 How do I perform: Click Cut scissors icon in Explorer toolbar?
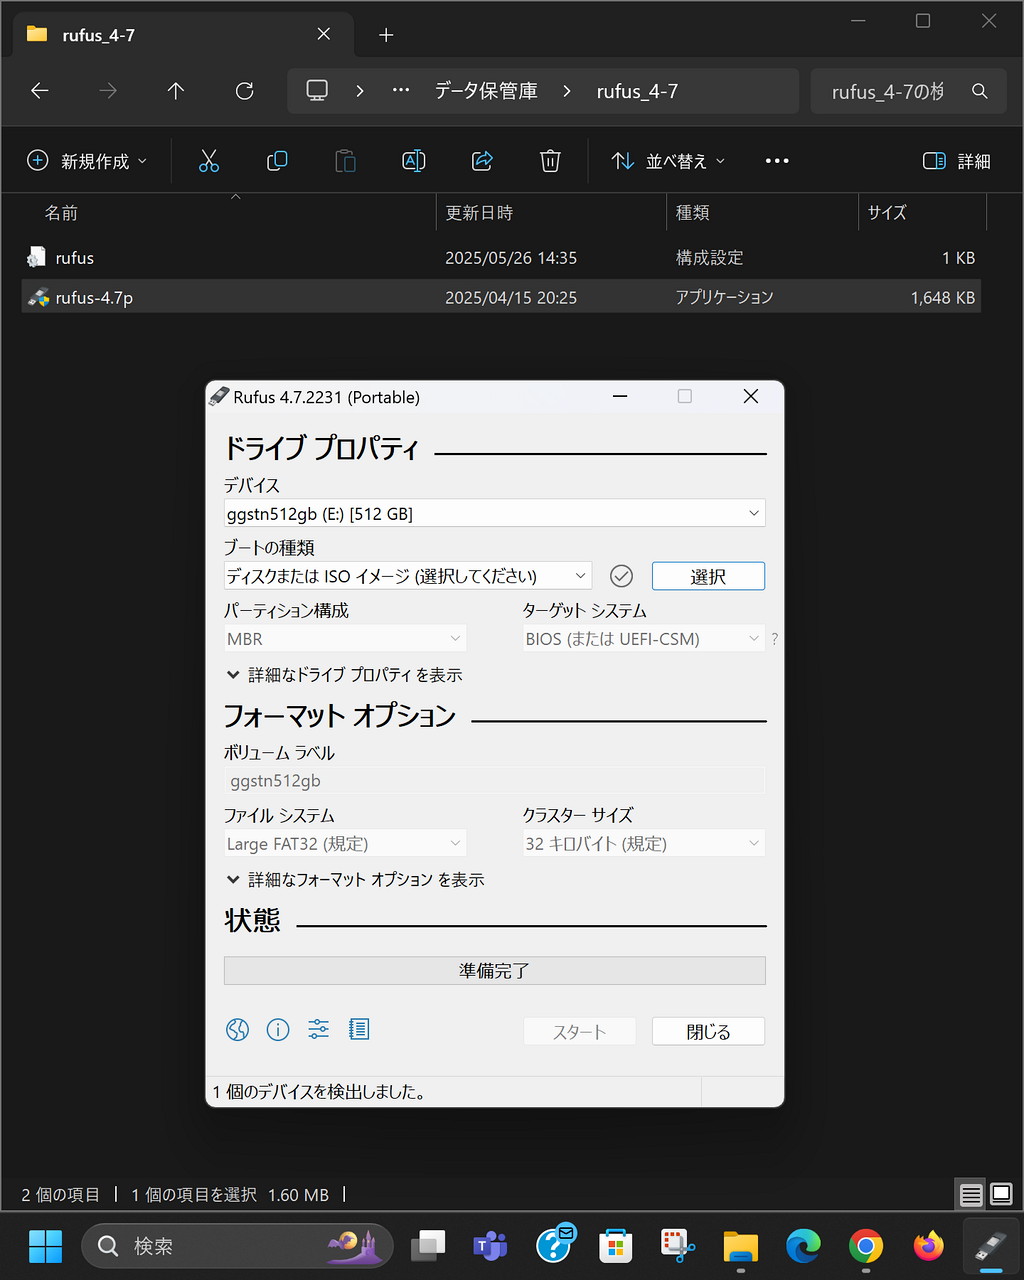tap(208, 161)
